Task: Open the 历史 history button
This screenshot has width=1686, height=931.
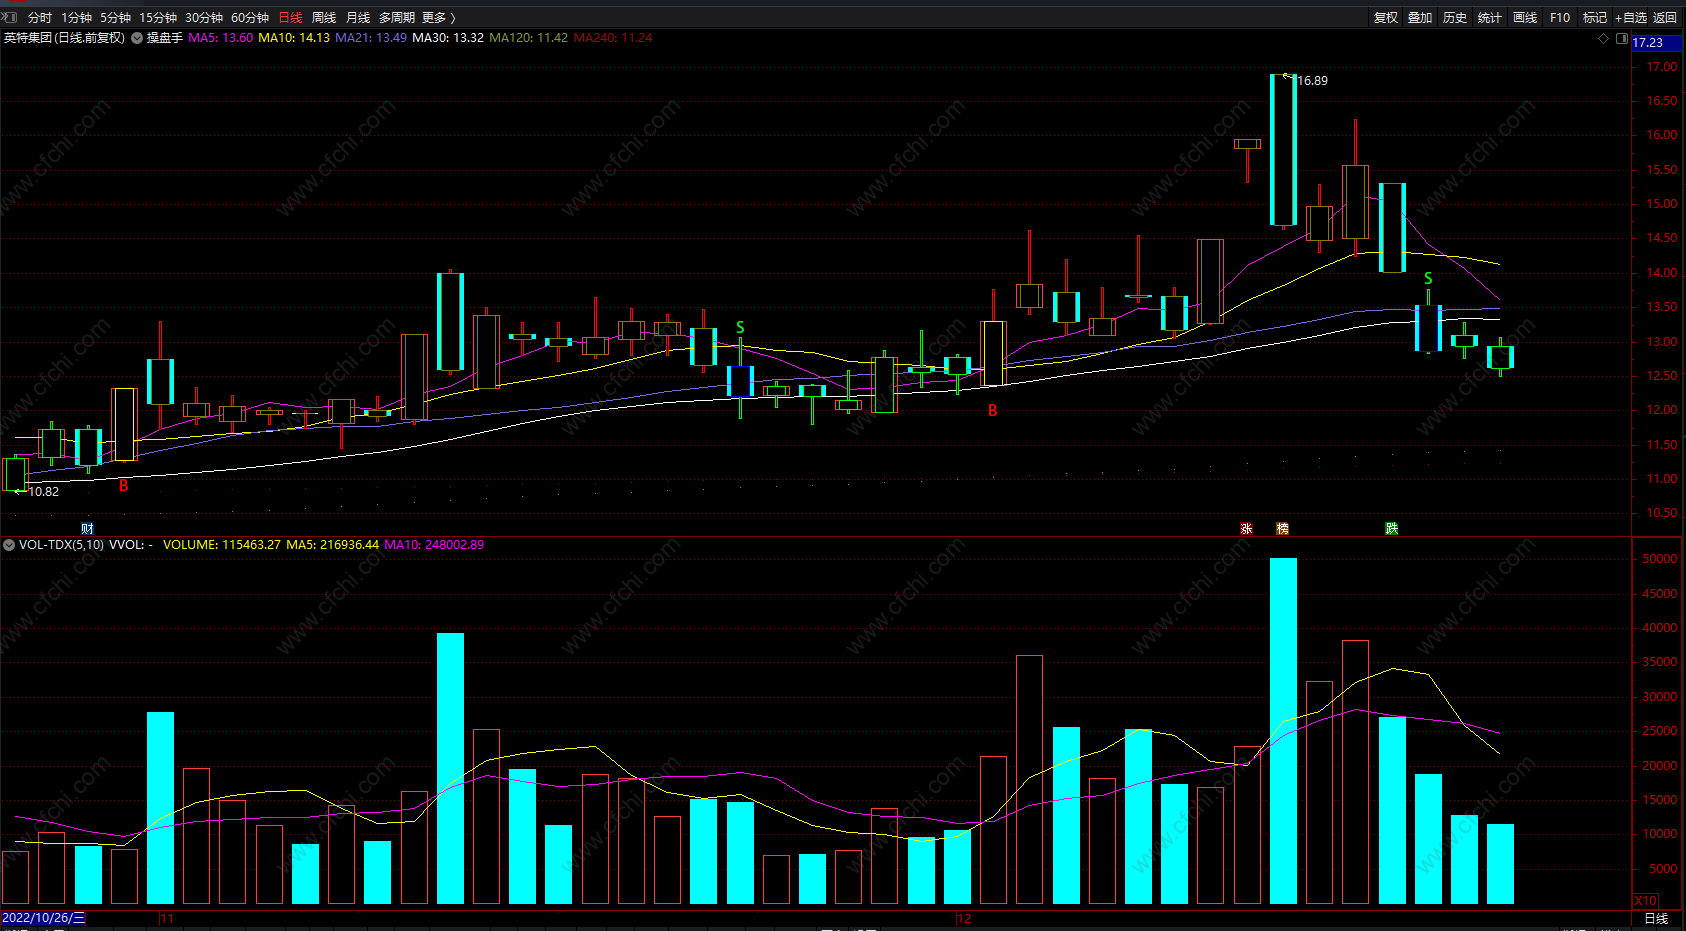Action: (x=1455, y=18)
